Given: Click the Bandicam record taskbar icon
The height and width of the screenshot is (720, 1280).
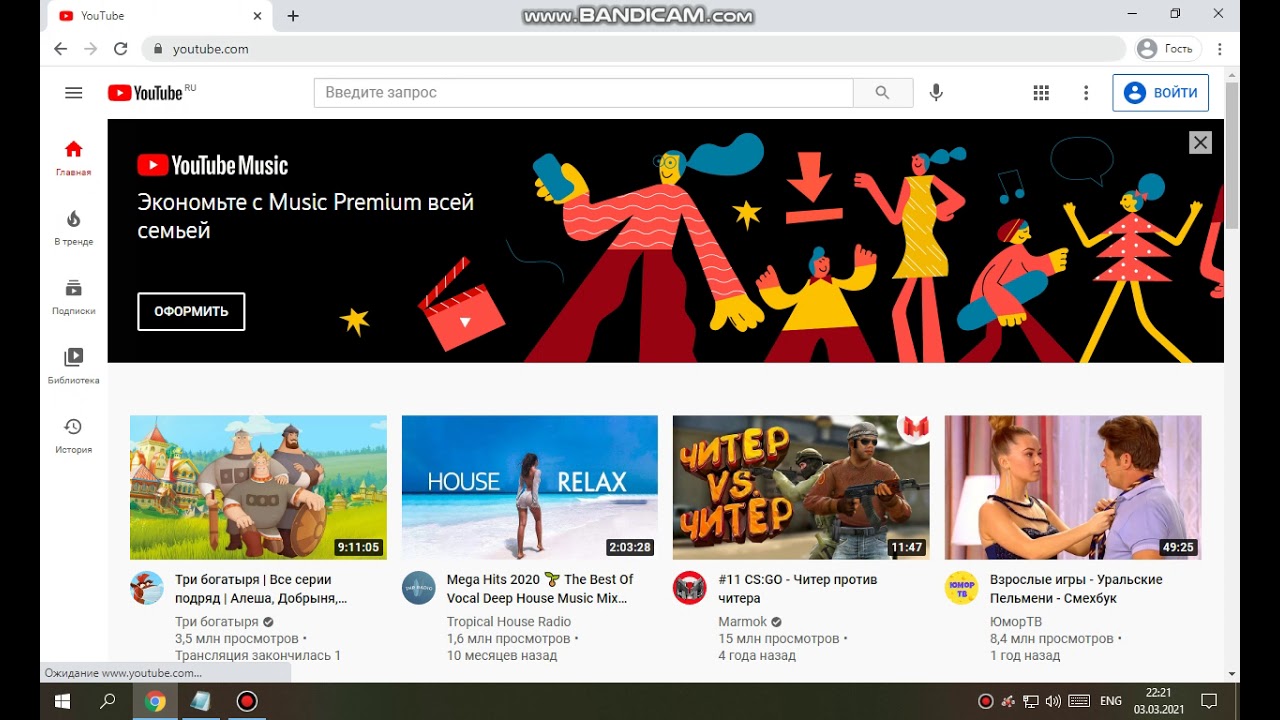Looking at the screenshot, I should [247, 701].
